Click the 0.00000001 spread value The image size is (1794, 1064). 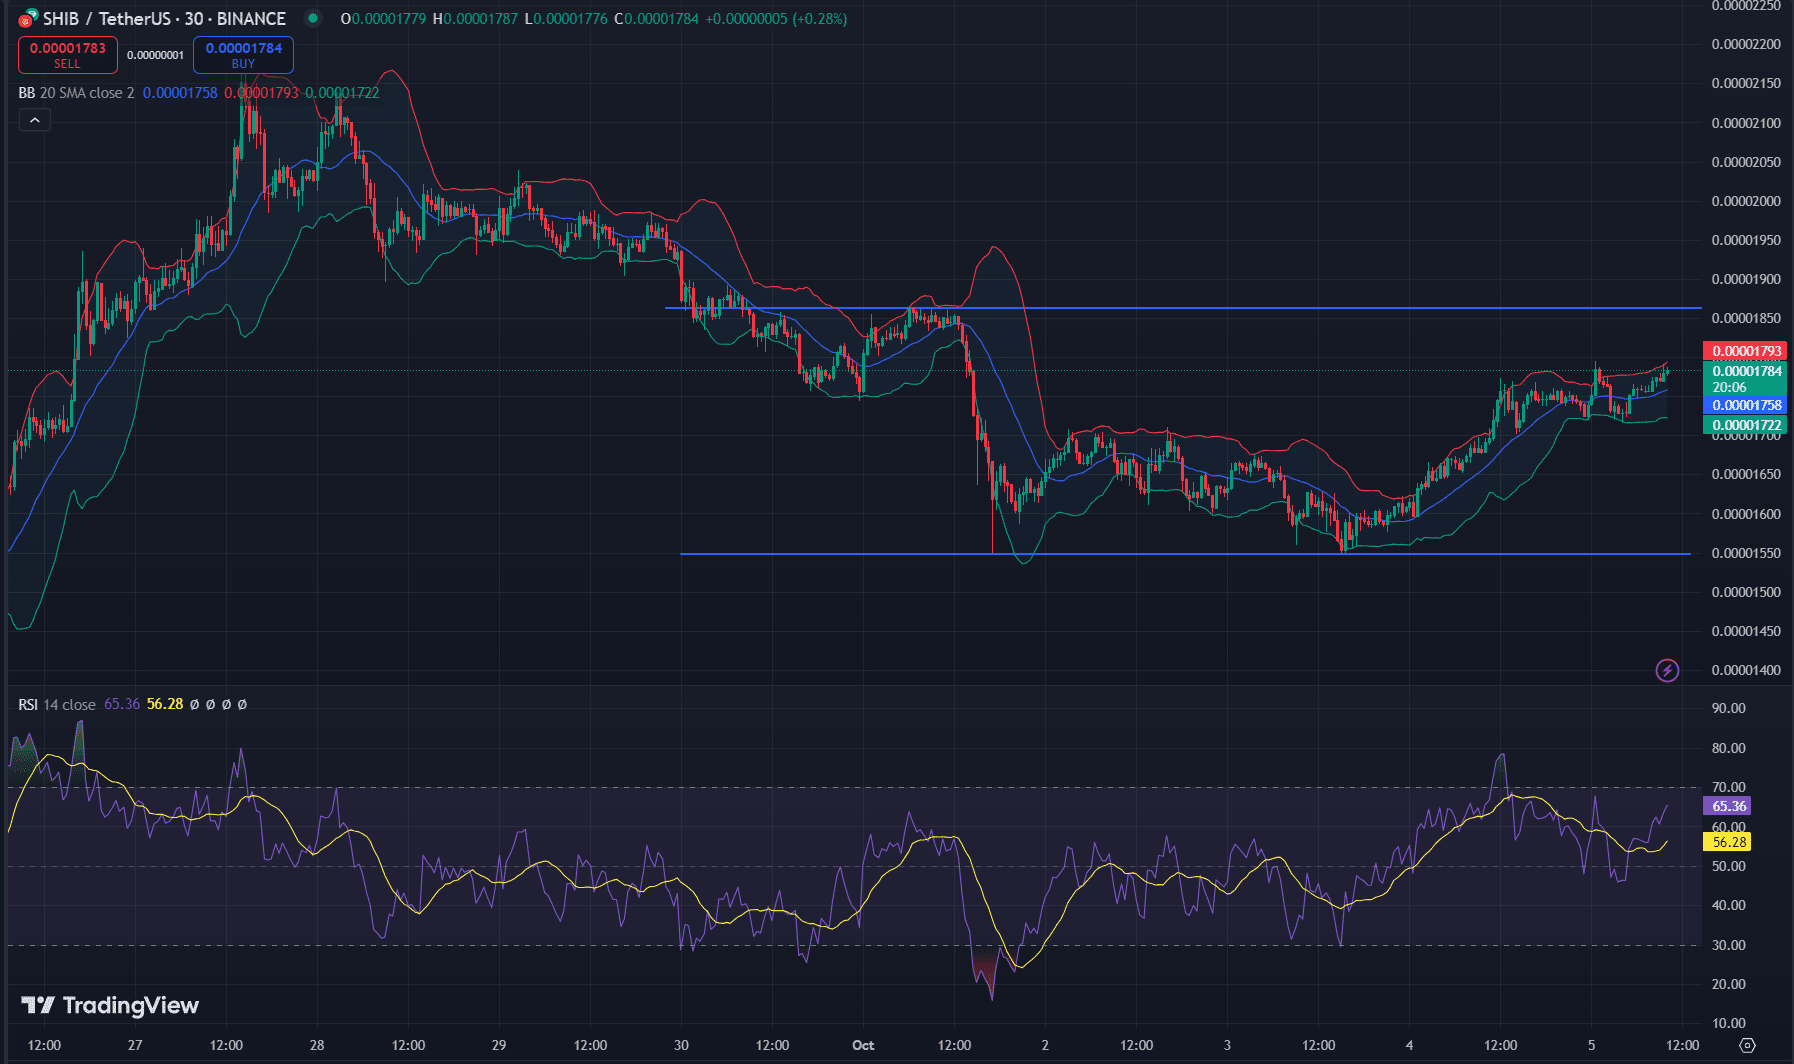pyautogui.click(x=155, y=55)
